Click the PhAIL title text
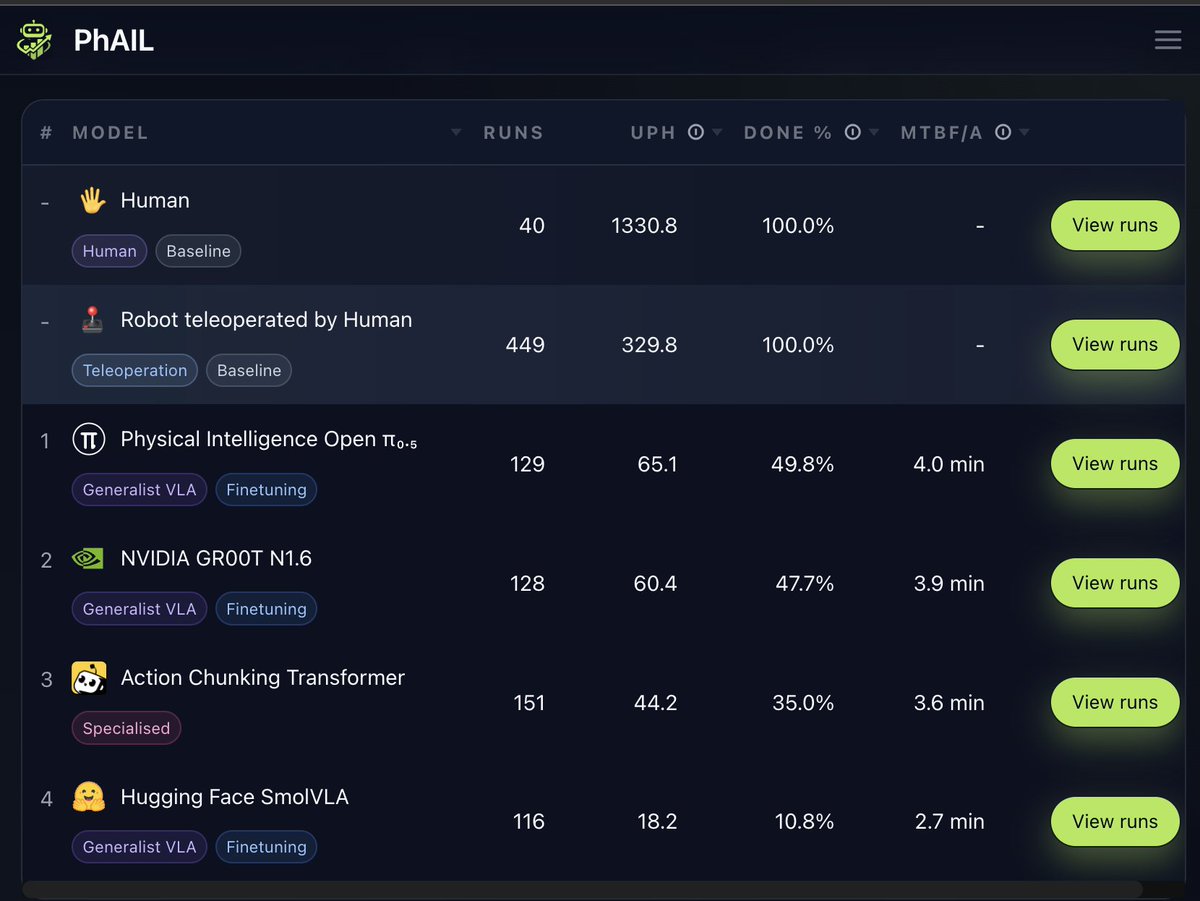The image size is (1200, 901). [x=113, y=41]
